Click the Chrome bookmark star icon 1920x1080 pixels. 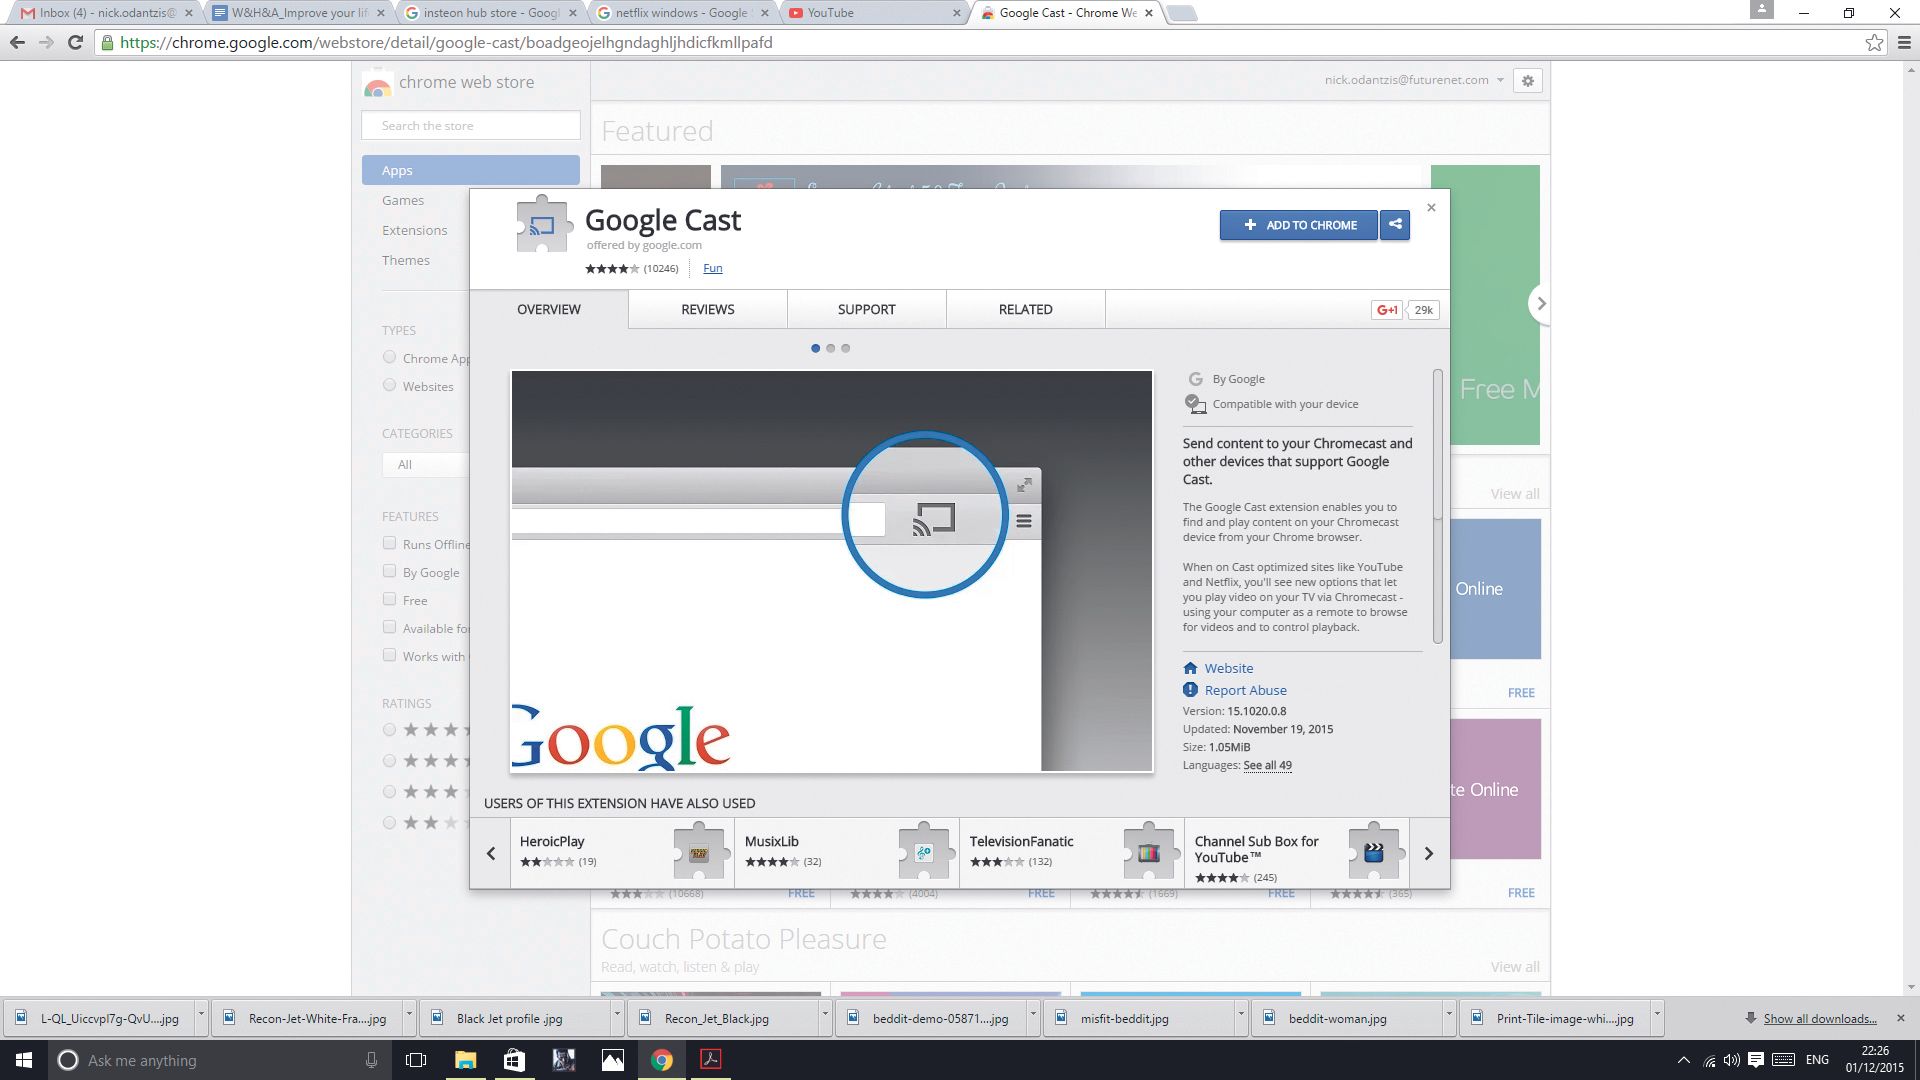(1874, 43)
